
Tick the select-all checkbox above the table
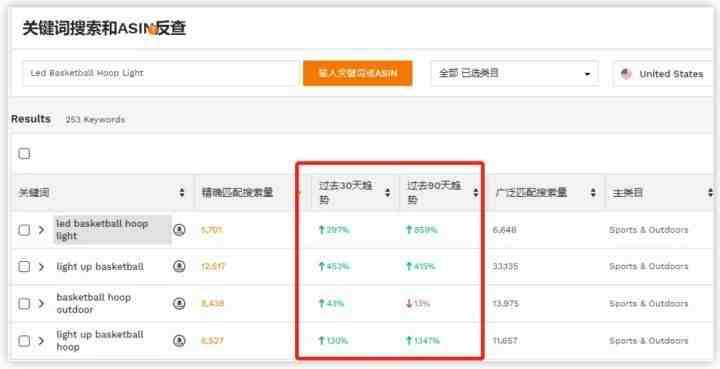pyautogui.click(x=24, y=154)
